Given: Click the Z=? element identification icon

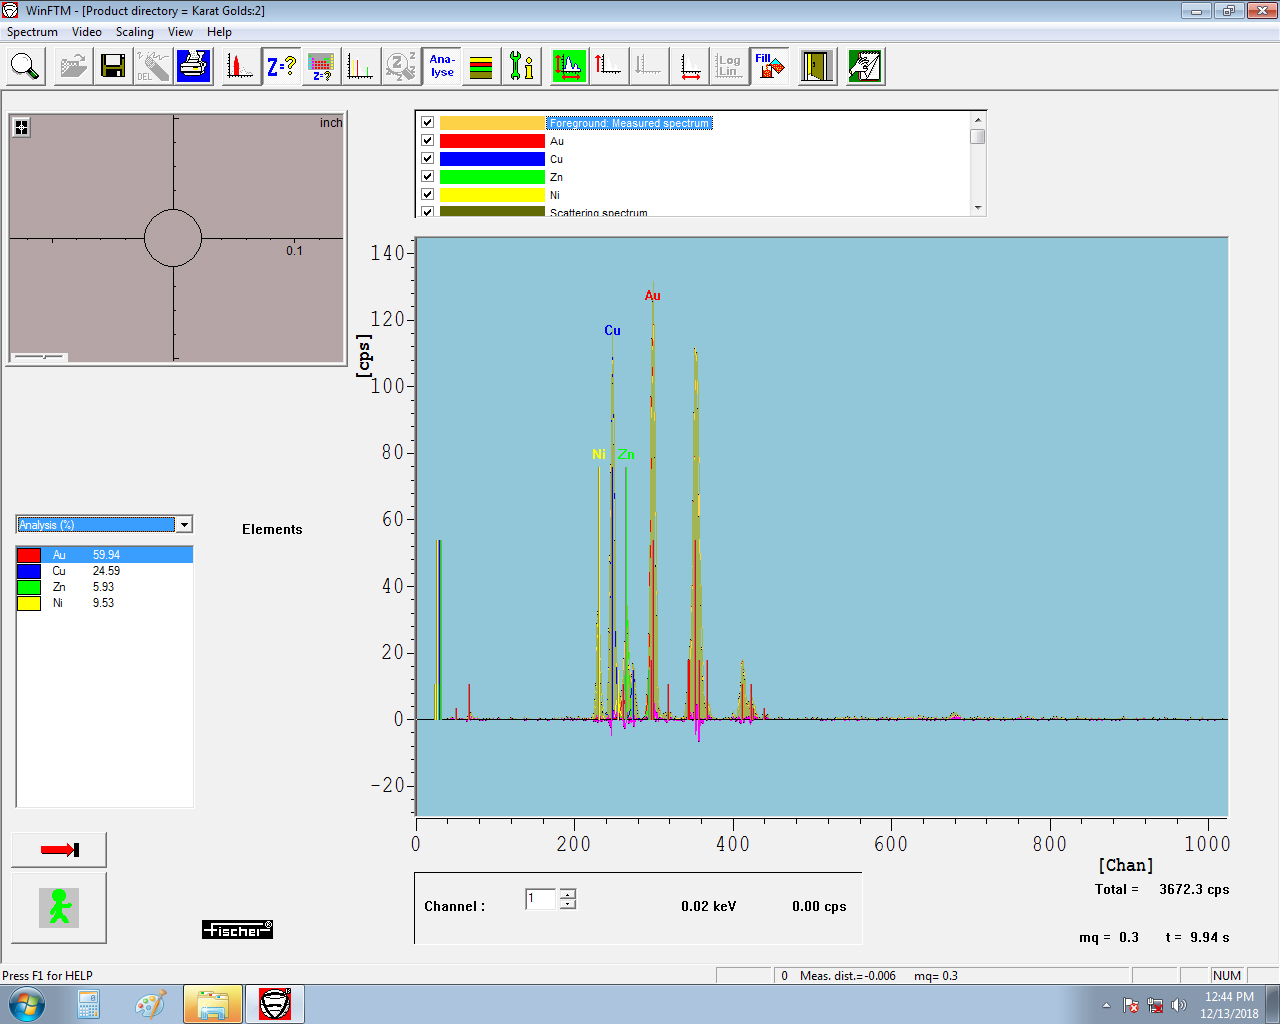Looking at the screenshot, I should pyautogui.click(x=281, y=67).
